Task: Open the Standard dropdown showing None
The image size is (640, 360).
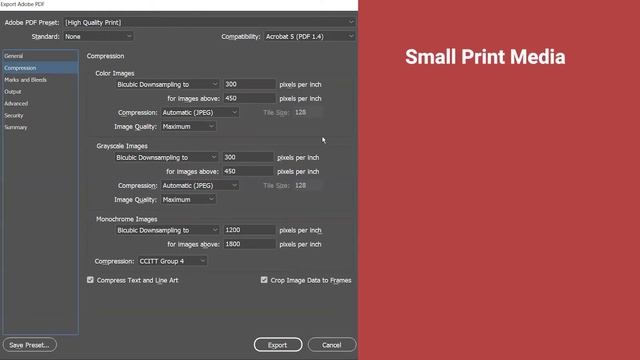Action: (x=98, y=36)
